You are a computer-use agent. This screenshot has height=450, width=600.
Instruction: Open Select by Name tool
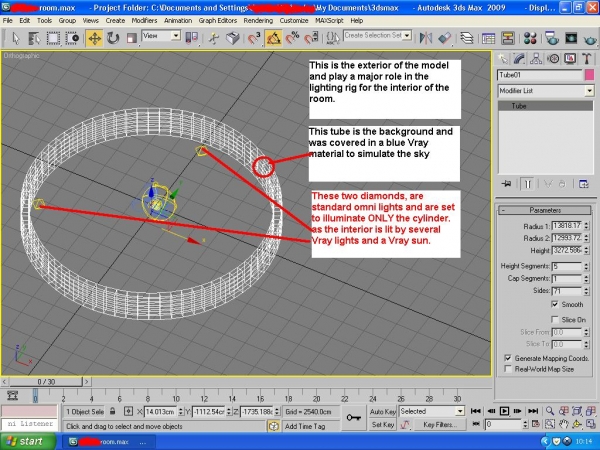(34, 38)
